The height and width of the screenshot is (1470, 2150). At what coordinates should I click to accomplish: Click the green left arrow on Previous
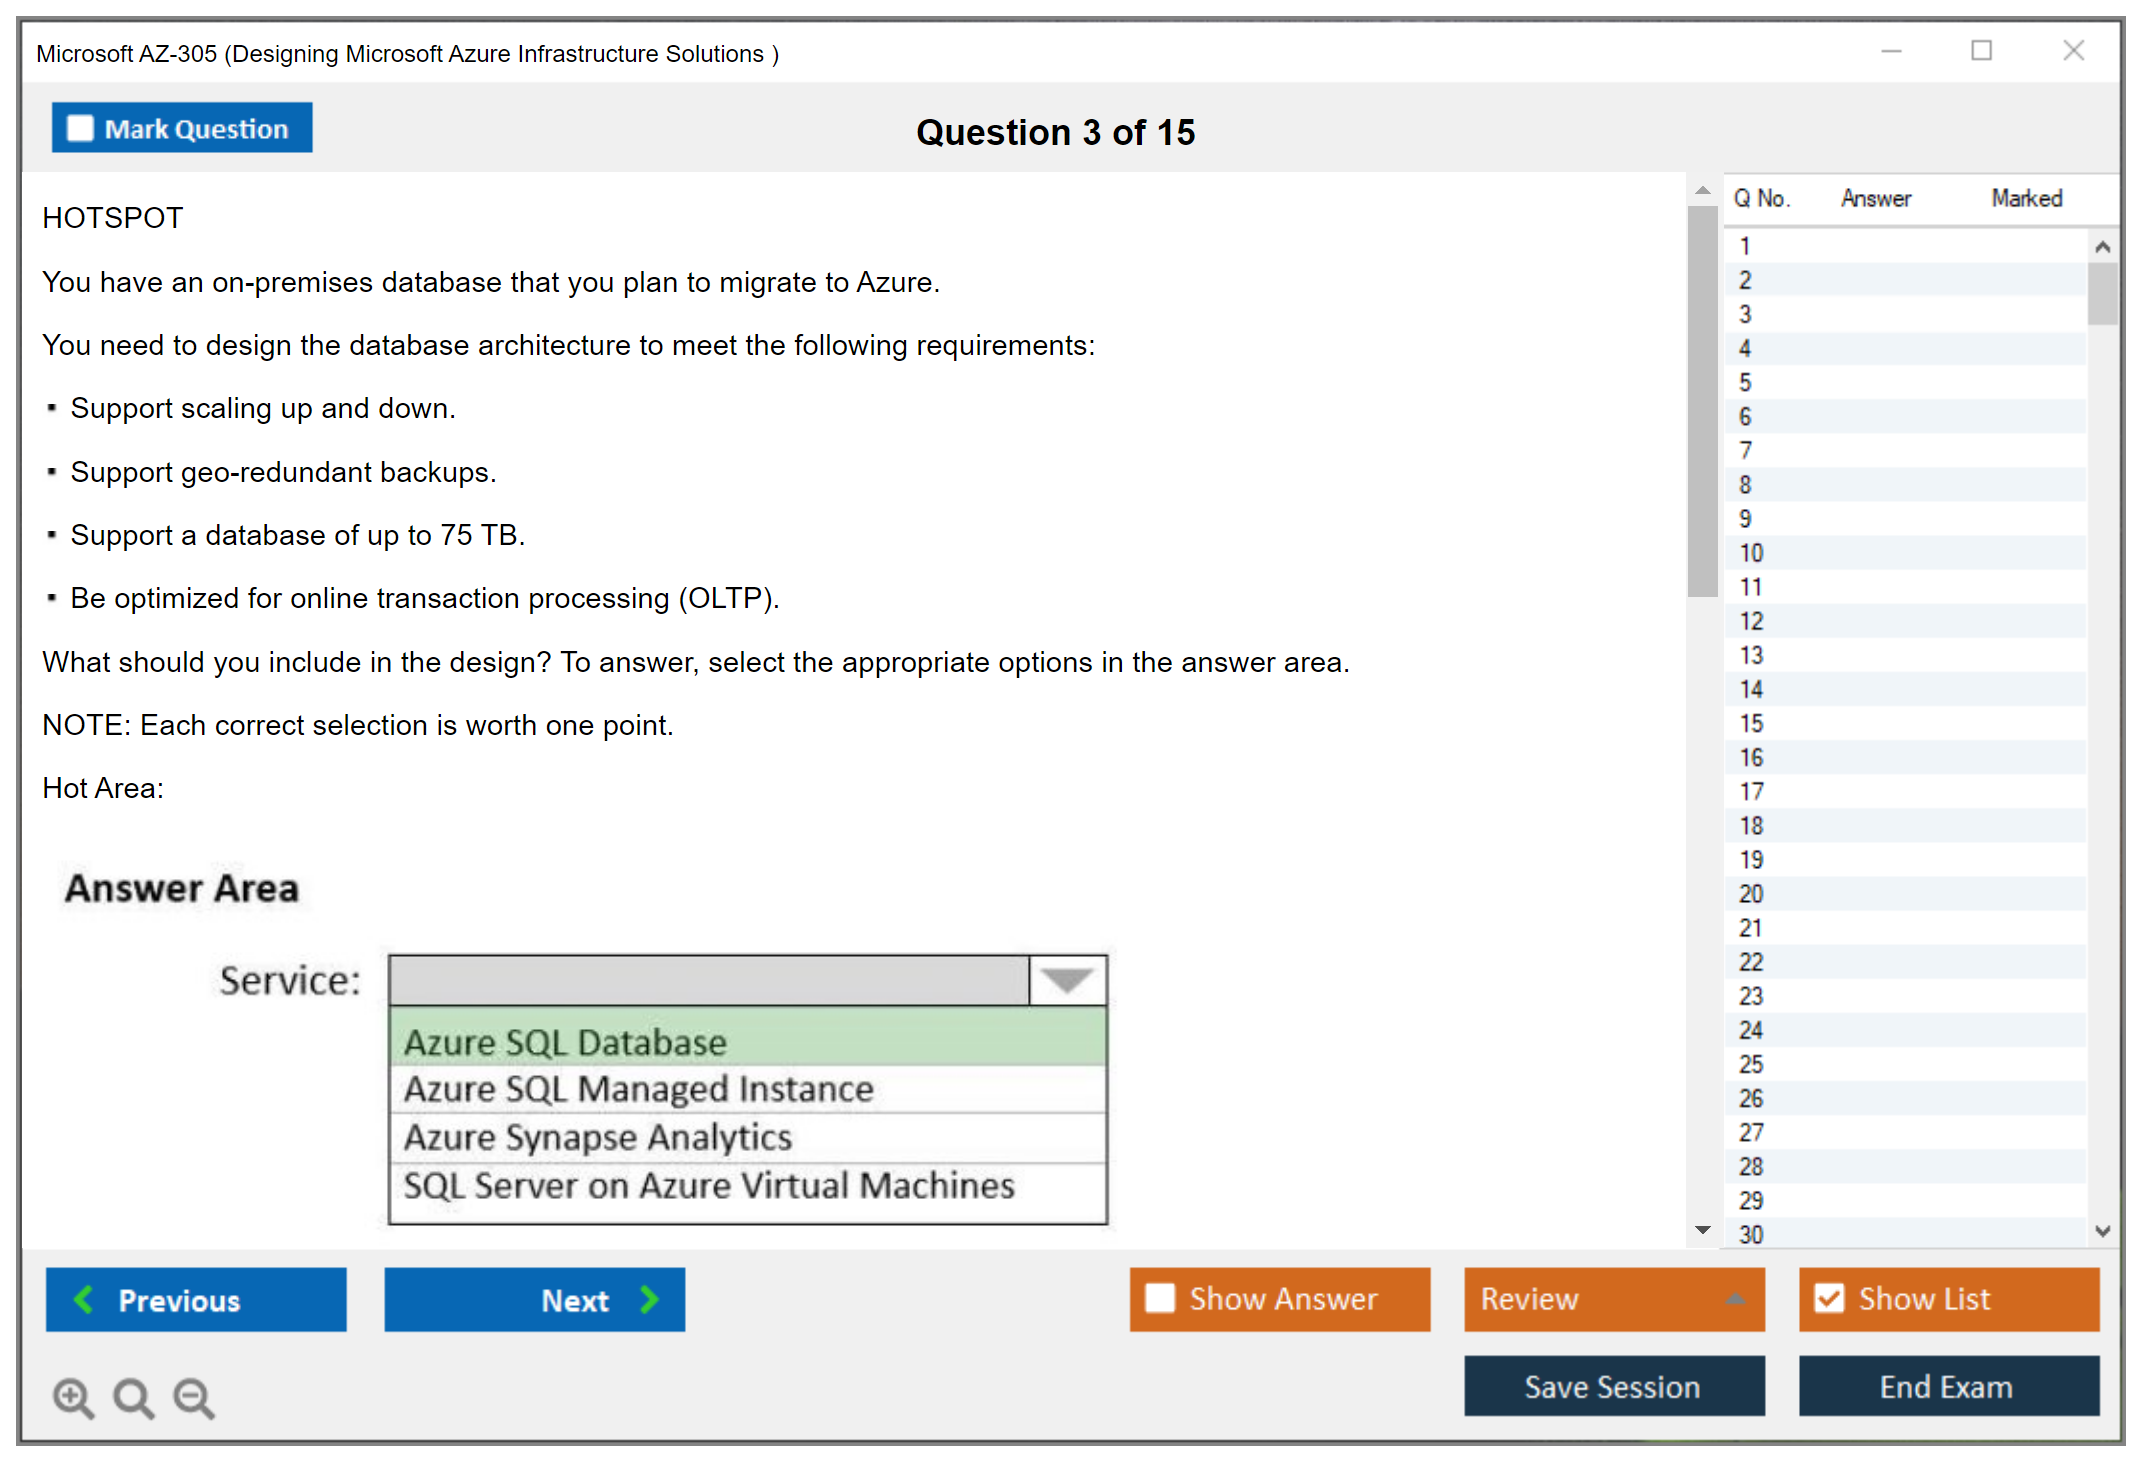[84, 1299]
